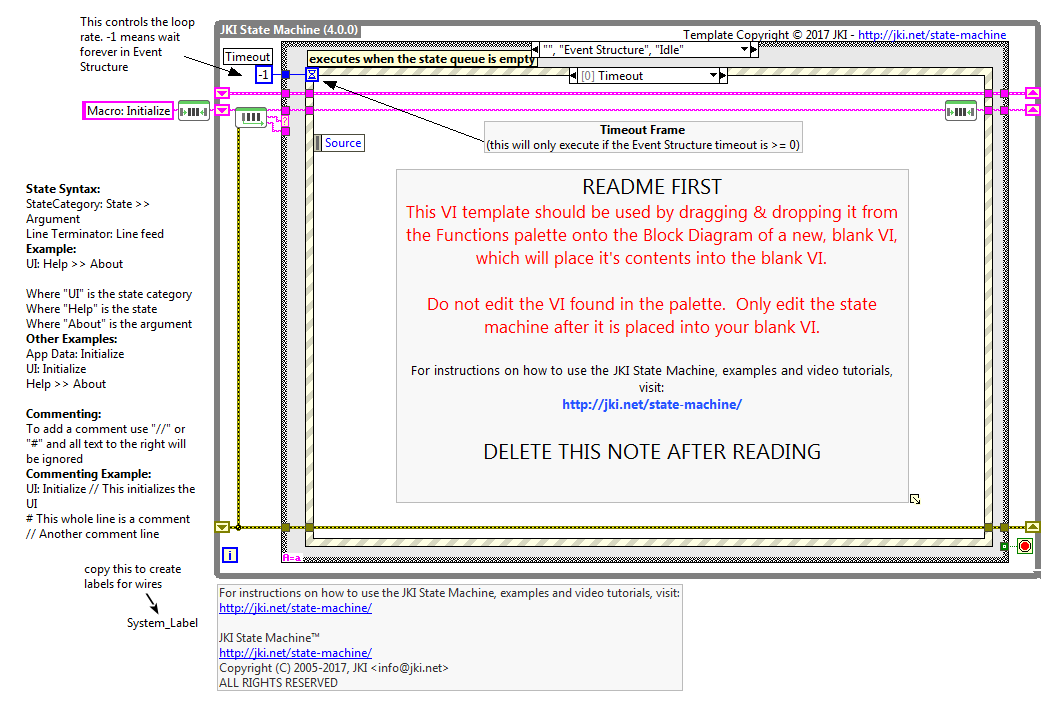Click the Parse State Queue VI with the green arrow
Image resolution: width=1064 pixels, height=712 pixels.
pyautogui.click(x=252, y=118)
